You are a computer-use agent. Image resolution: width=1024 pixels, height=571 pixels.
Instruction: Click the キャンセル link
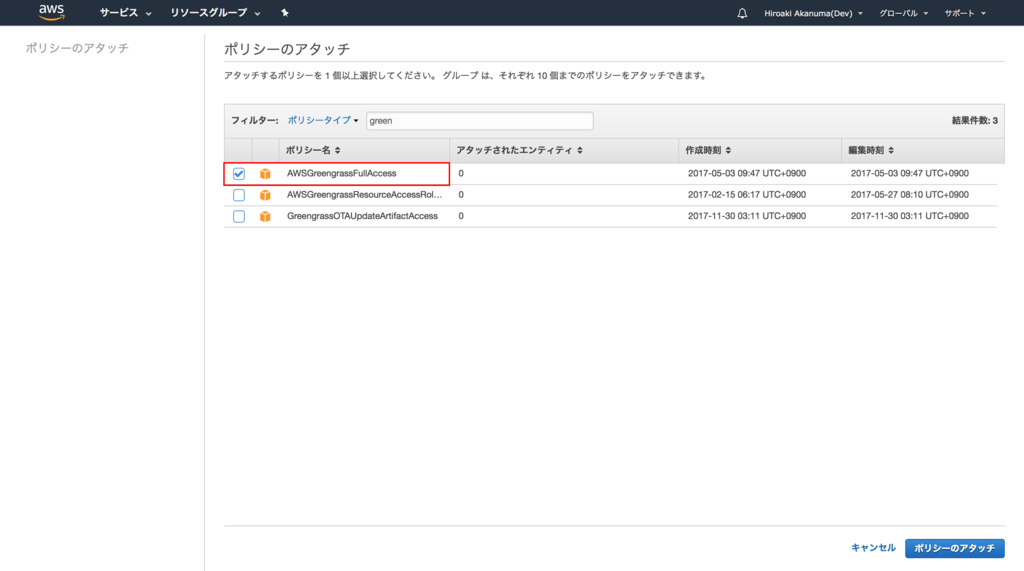[873, 548]
